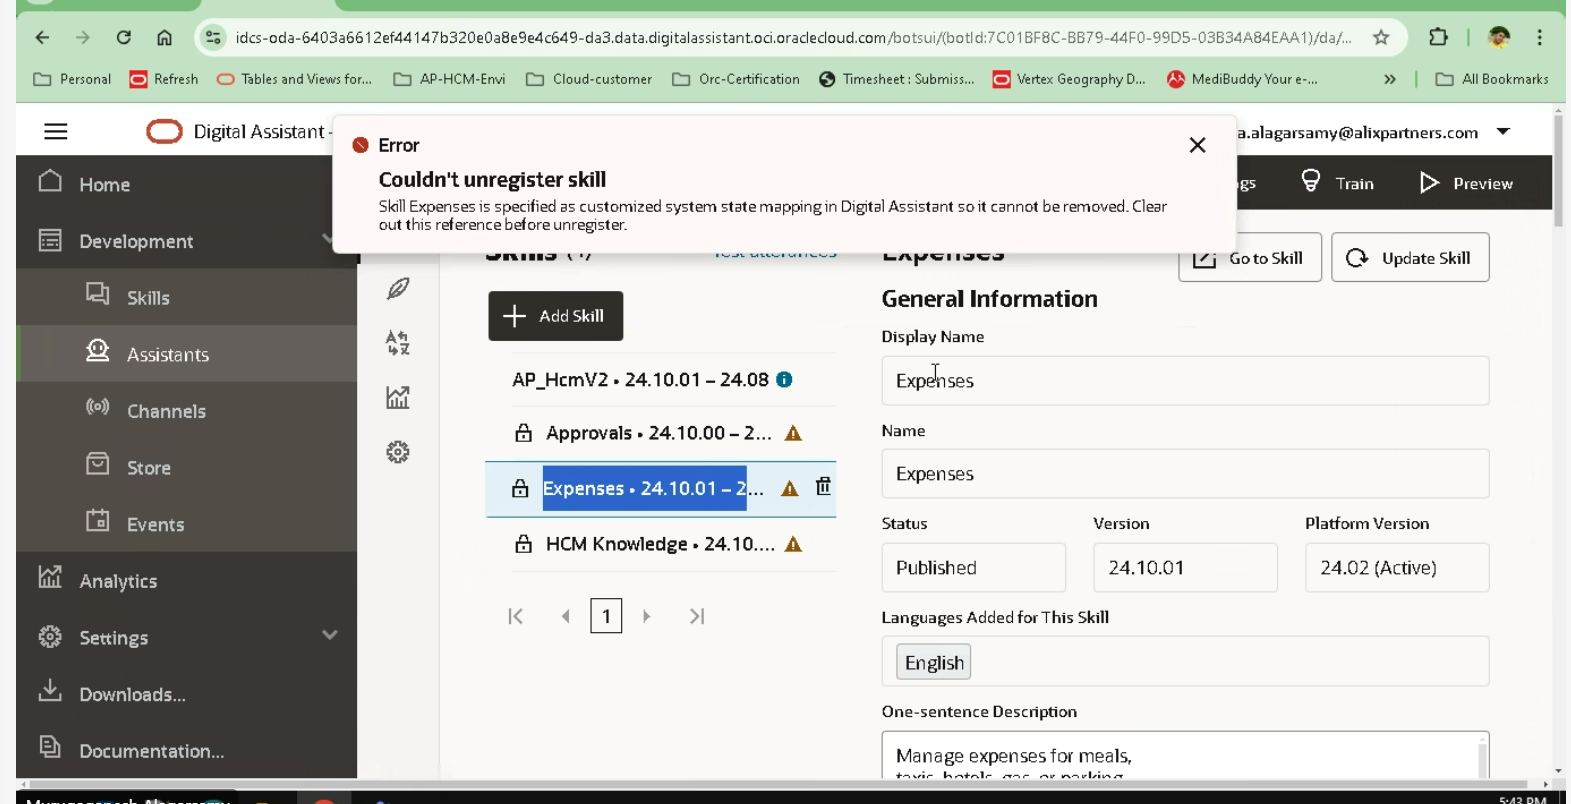
Task: Open Downloads in the sidebar
Action: click(x=186, y=693)
